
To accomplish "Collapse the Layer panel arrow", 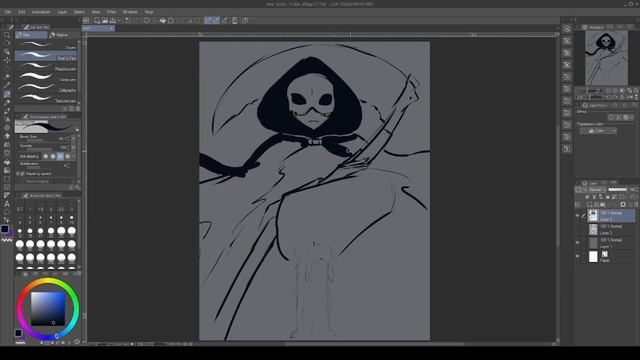I will tap(578, 183).
